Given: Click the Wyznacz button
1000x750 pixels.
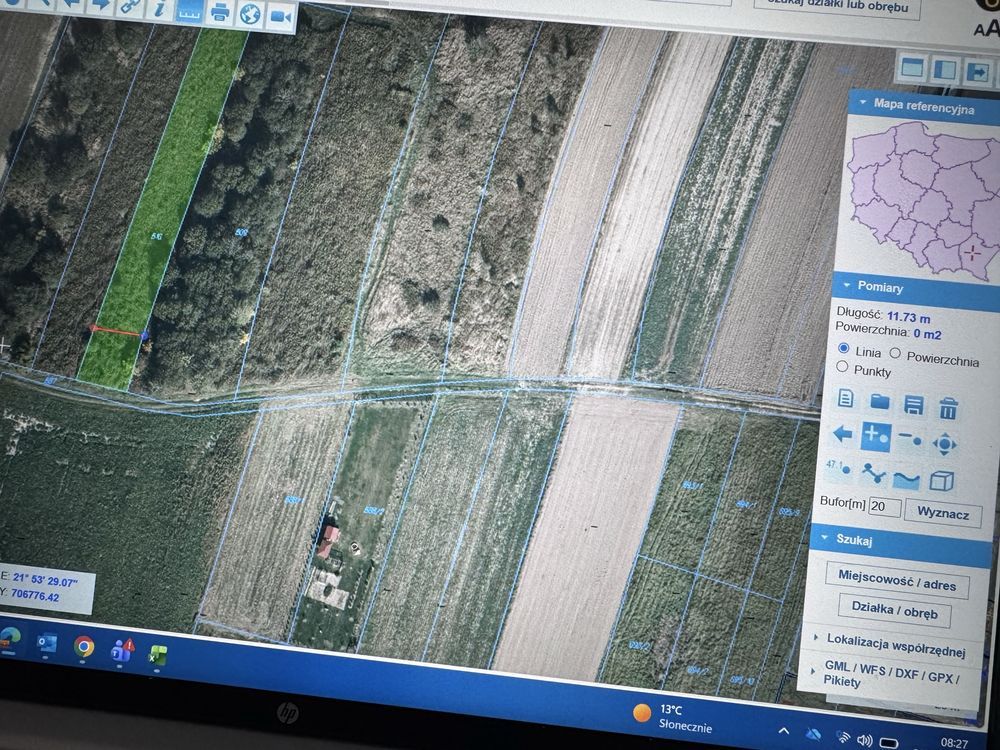Looking at the screenshot, I should click(x=943, y=513).
